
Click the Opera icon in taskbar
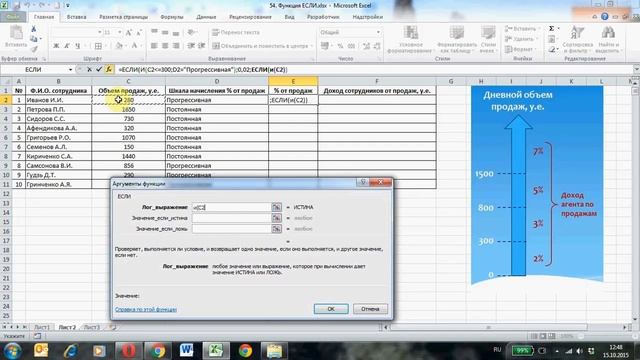pos(129,350)
